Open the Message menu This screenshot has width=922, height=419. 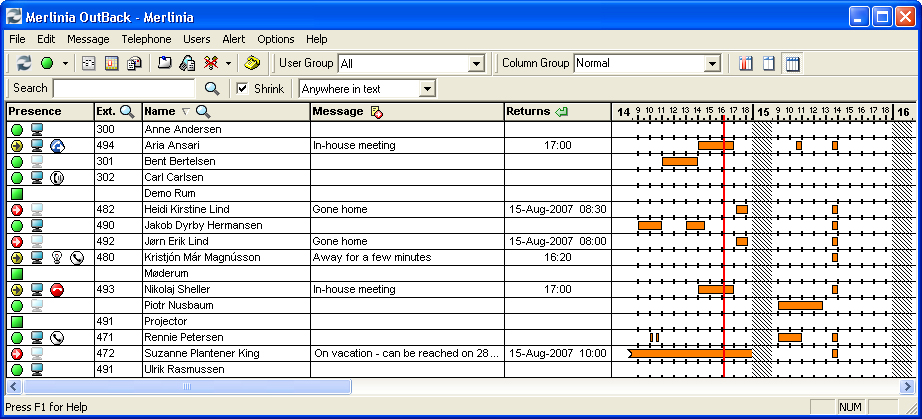tap(88, 39)
